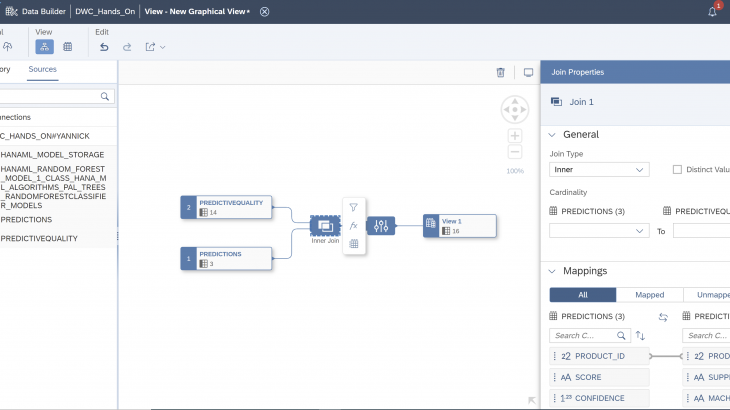The image size is (730, 410).
Task: Delete selected node with trash icon
Action: pos(501,72)
